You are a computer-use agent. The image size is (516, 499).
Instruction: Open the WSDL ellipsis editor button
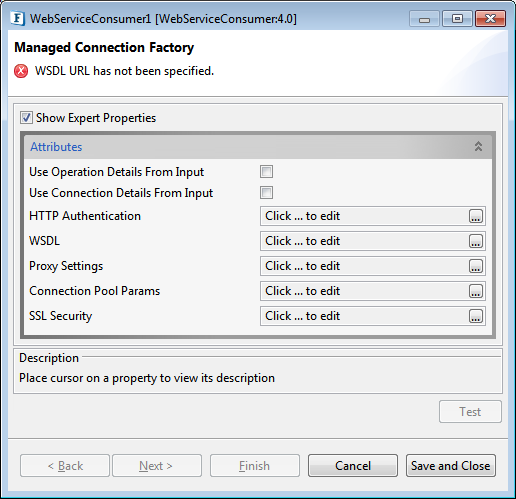click(x=476, y=241)
